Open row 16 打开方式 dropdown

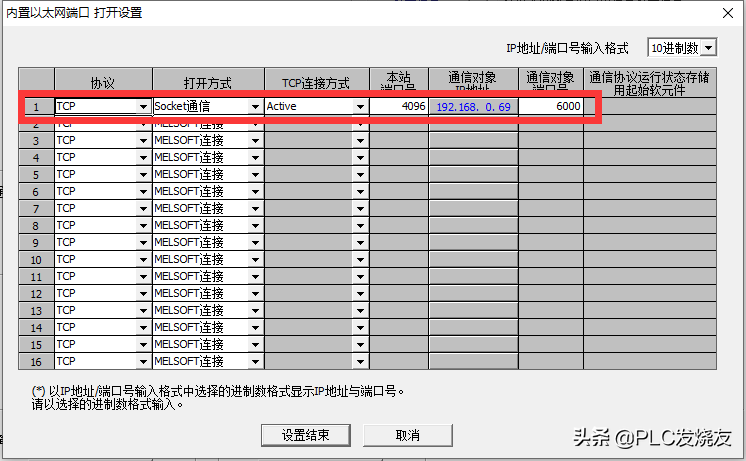pyautogui.click(x=257, y=361)
